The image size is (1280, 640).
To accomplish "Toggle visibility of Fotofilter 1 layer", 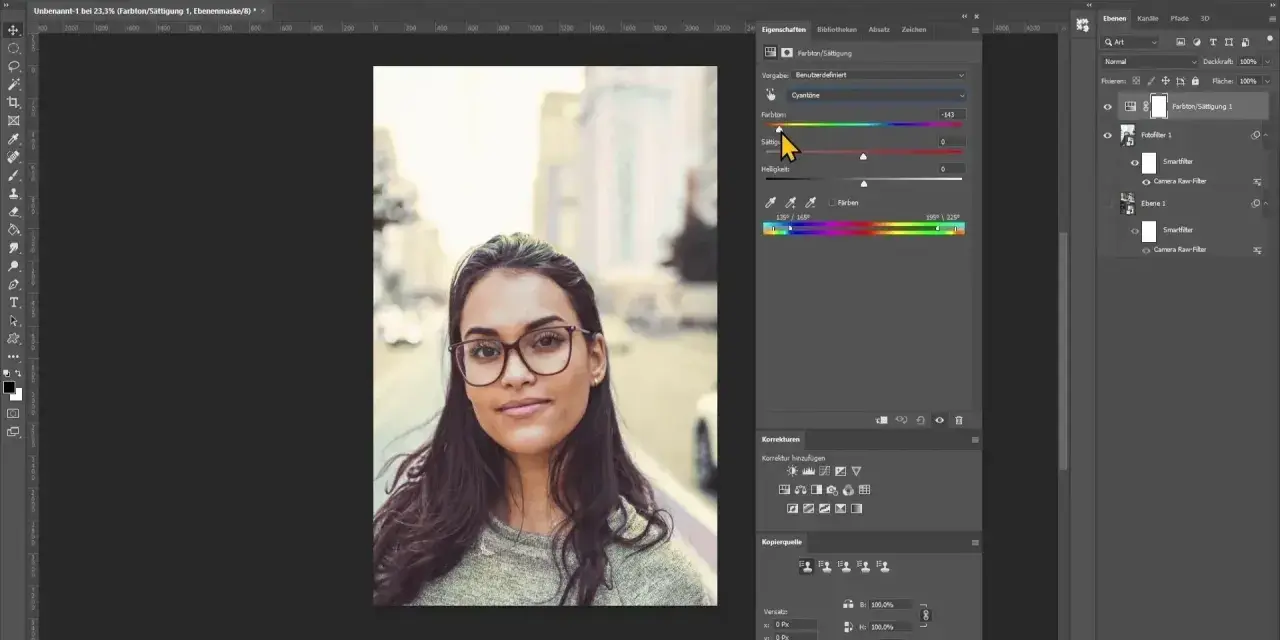I will (x=1107, y=135).
